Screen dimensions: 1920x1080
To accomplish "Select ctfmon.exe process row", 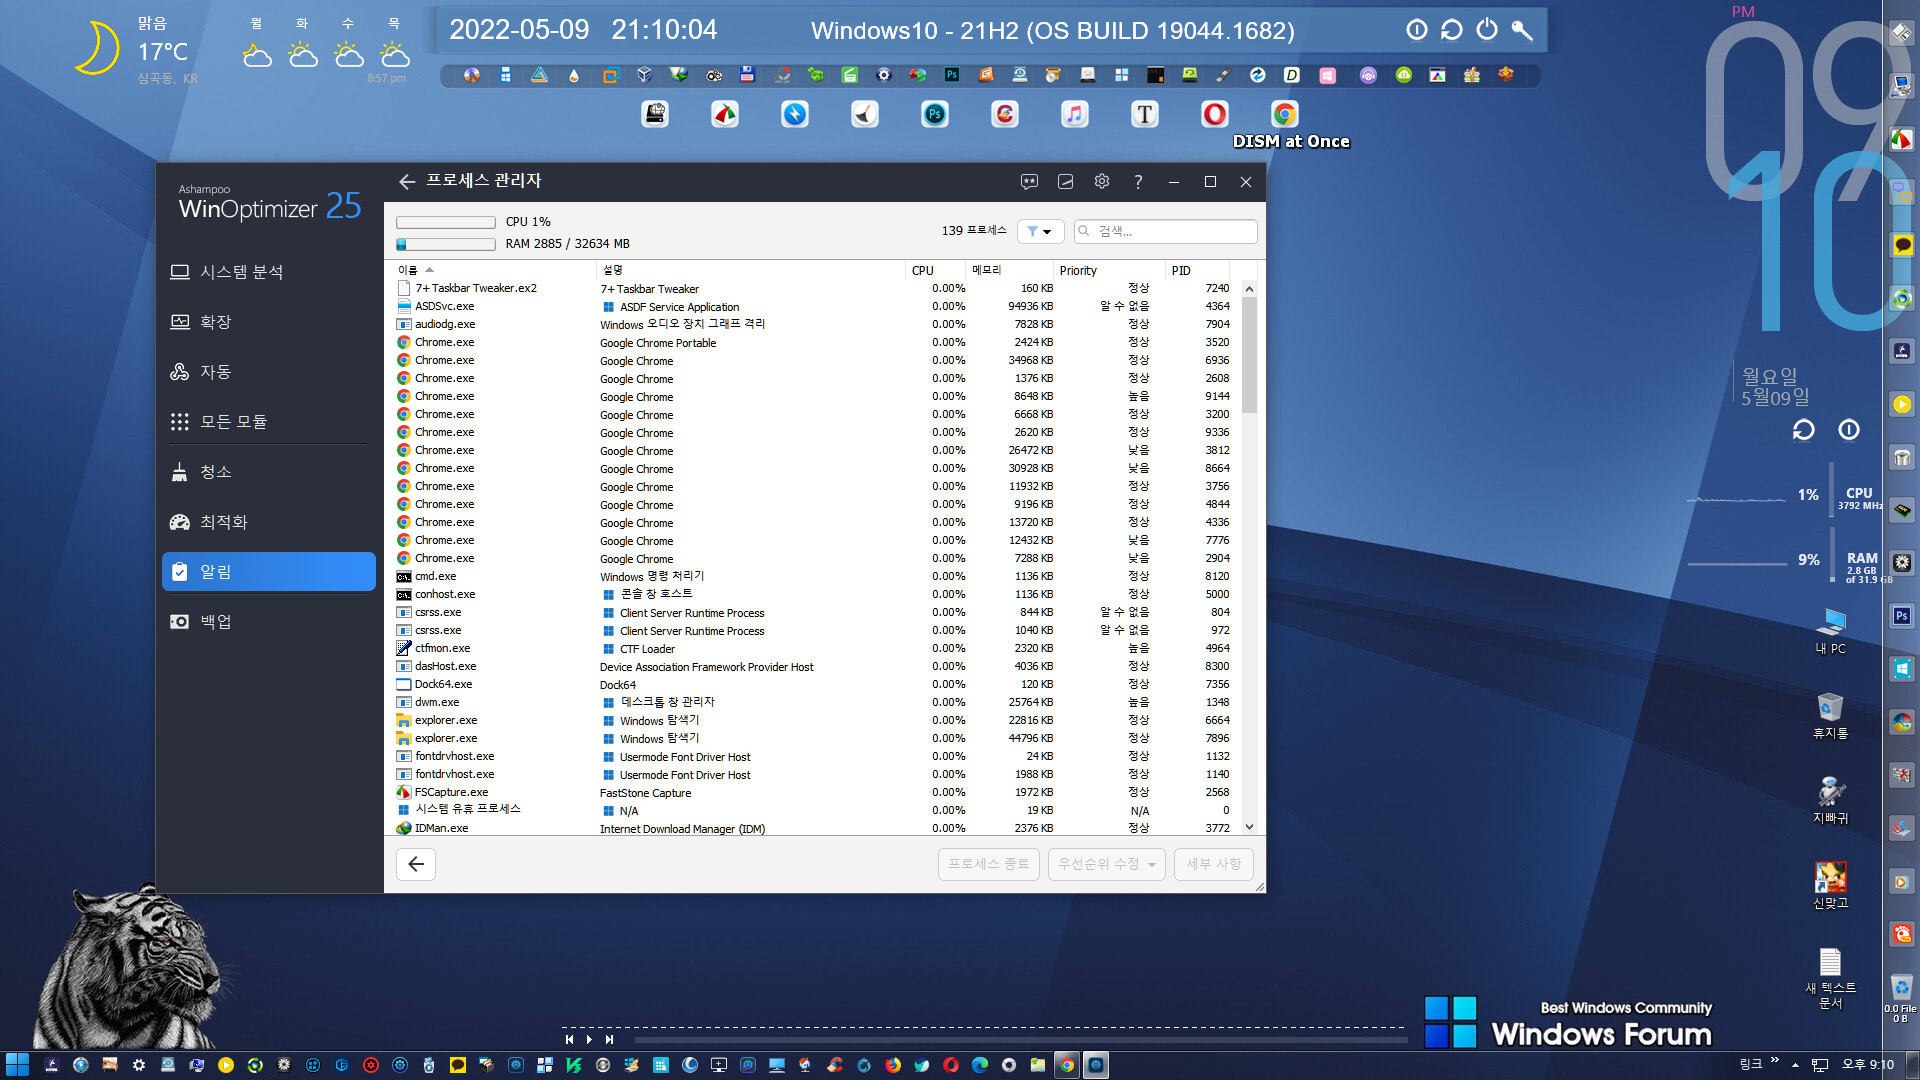I will click(814, 648).
